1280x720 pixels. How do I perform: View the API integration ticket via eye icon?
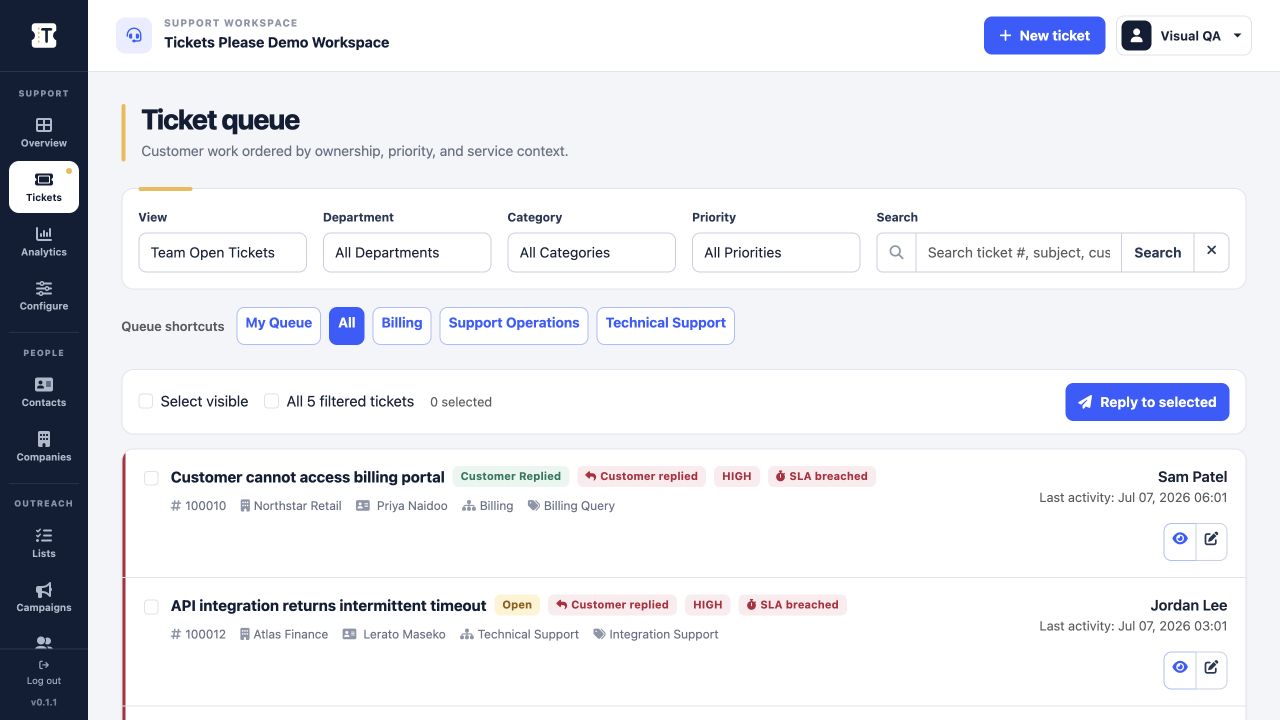coord(1180,668)
